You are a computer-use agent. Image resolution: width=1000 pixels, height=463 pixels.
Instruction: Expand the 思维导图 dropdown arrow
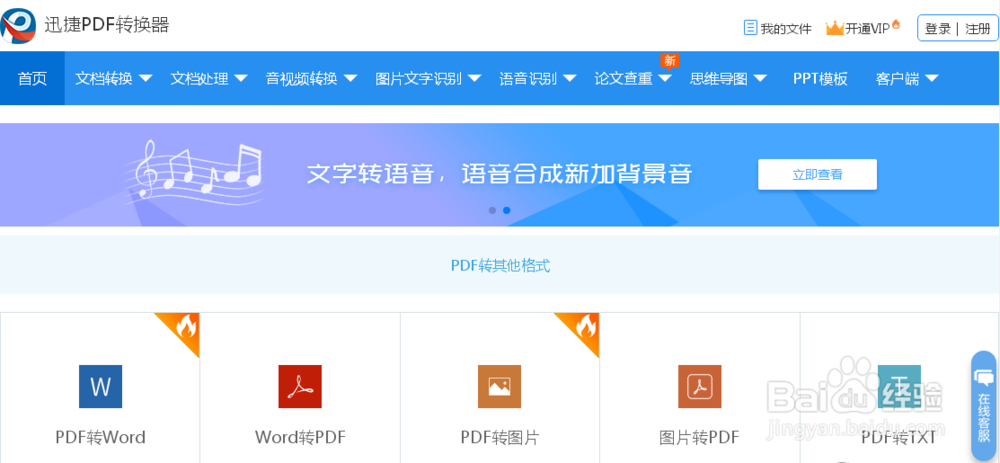tap(760, 78)
